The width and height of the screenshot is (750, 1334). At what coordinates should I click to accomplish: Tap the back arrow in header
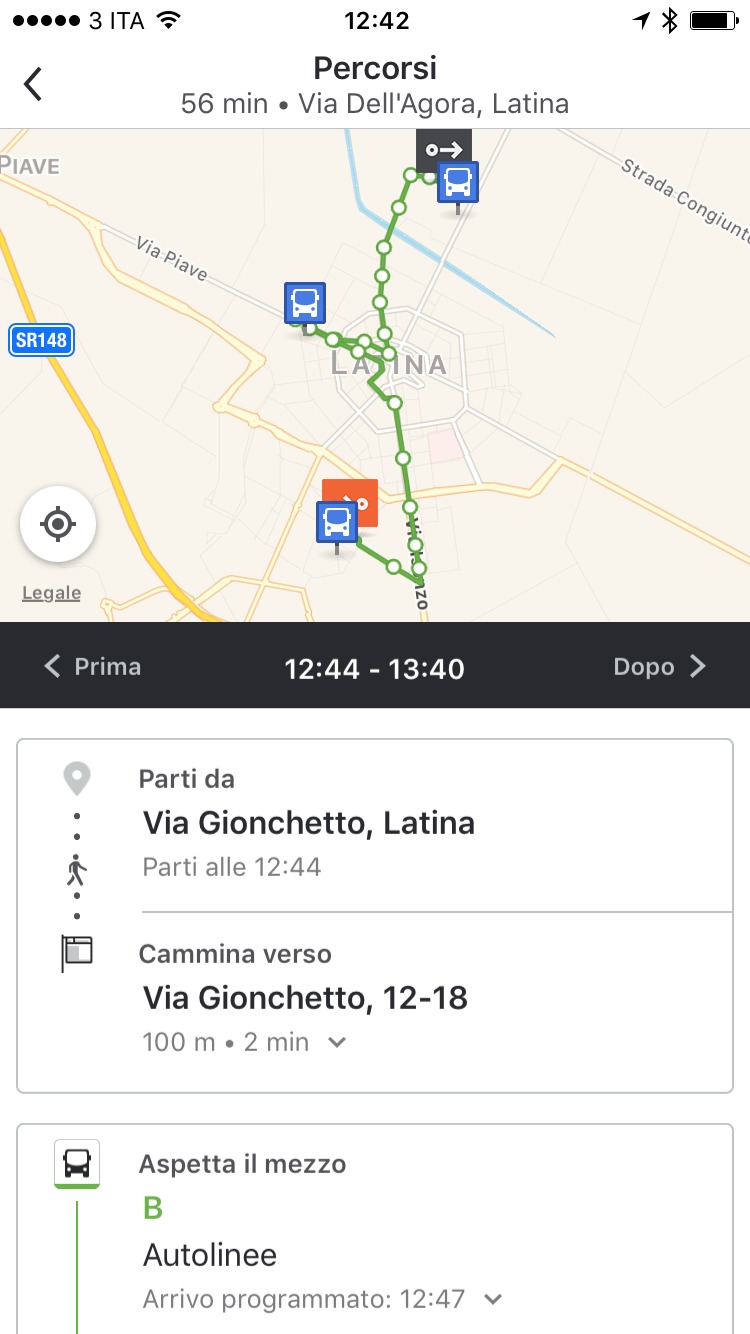[34, 84]
